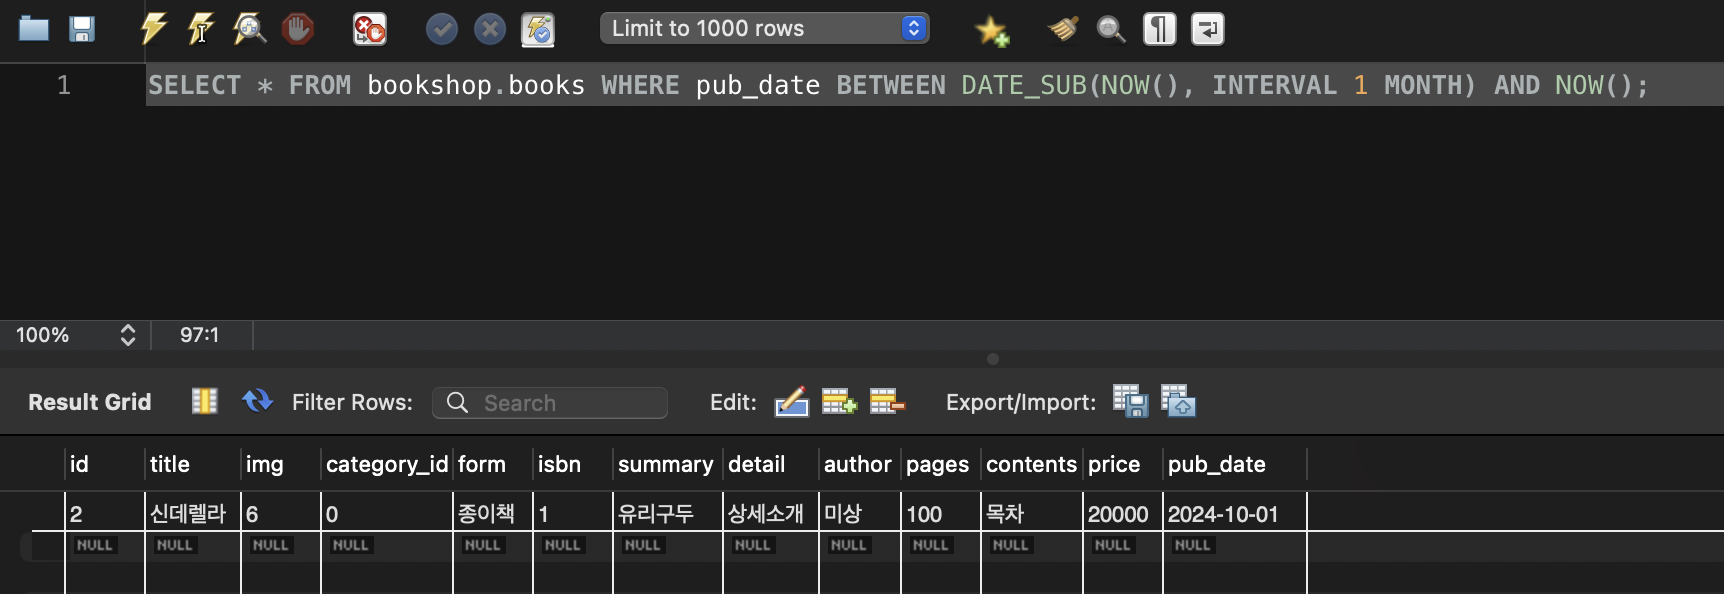The image size is (1724, 594).
Task: Click the summary column header
Action: coord(667,464)
